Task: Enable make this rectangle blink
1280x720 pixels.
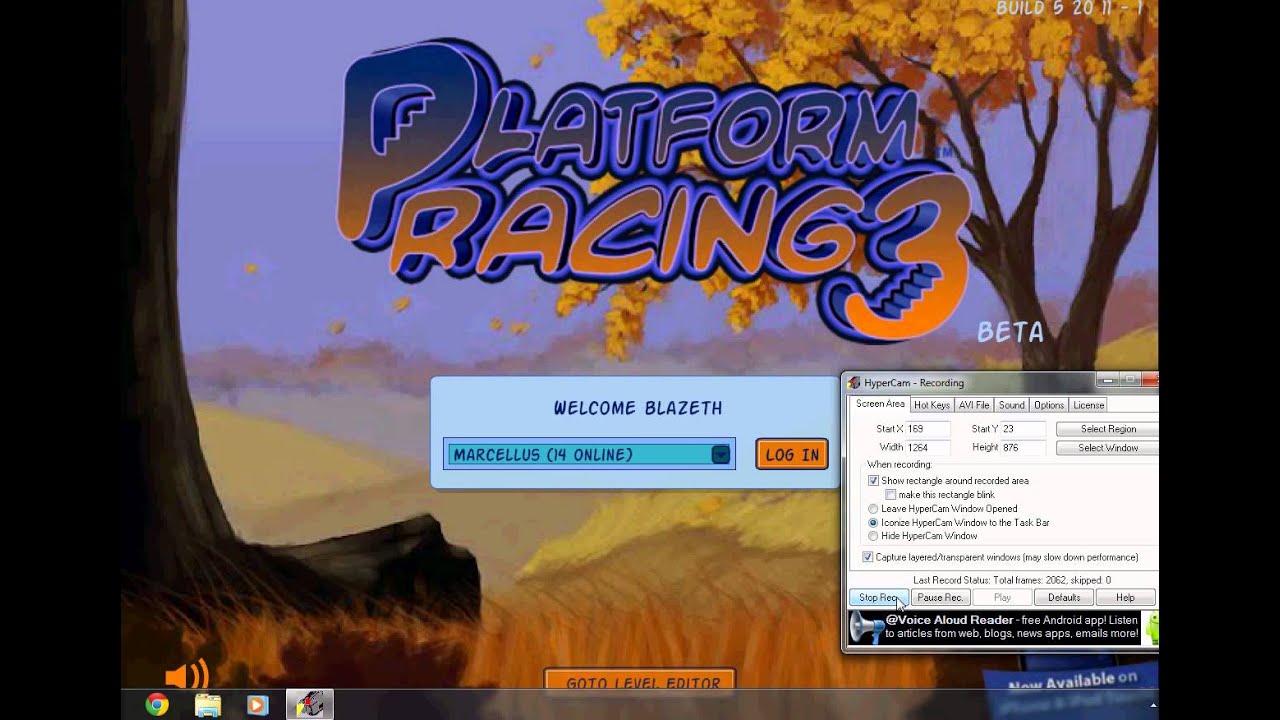Action: (890, 495)
